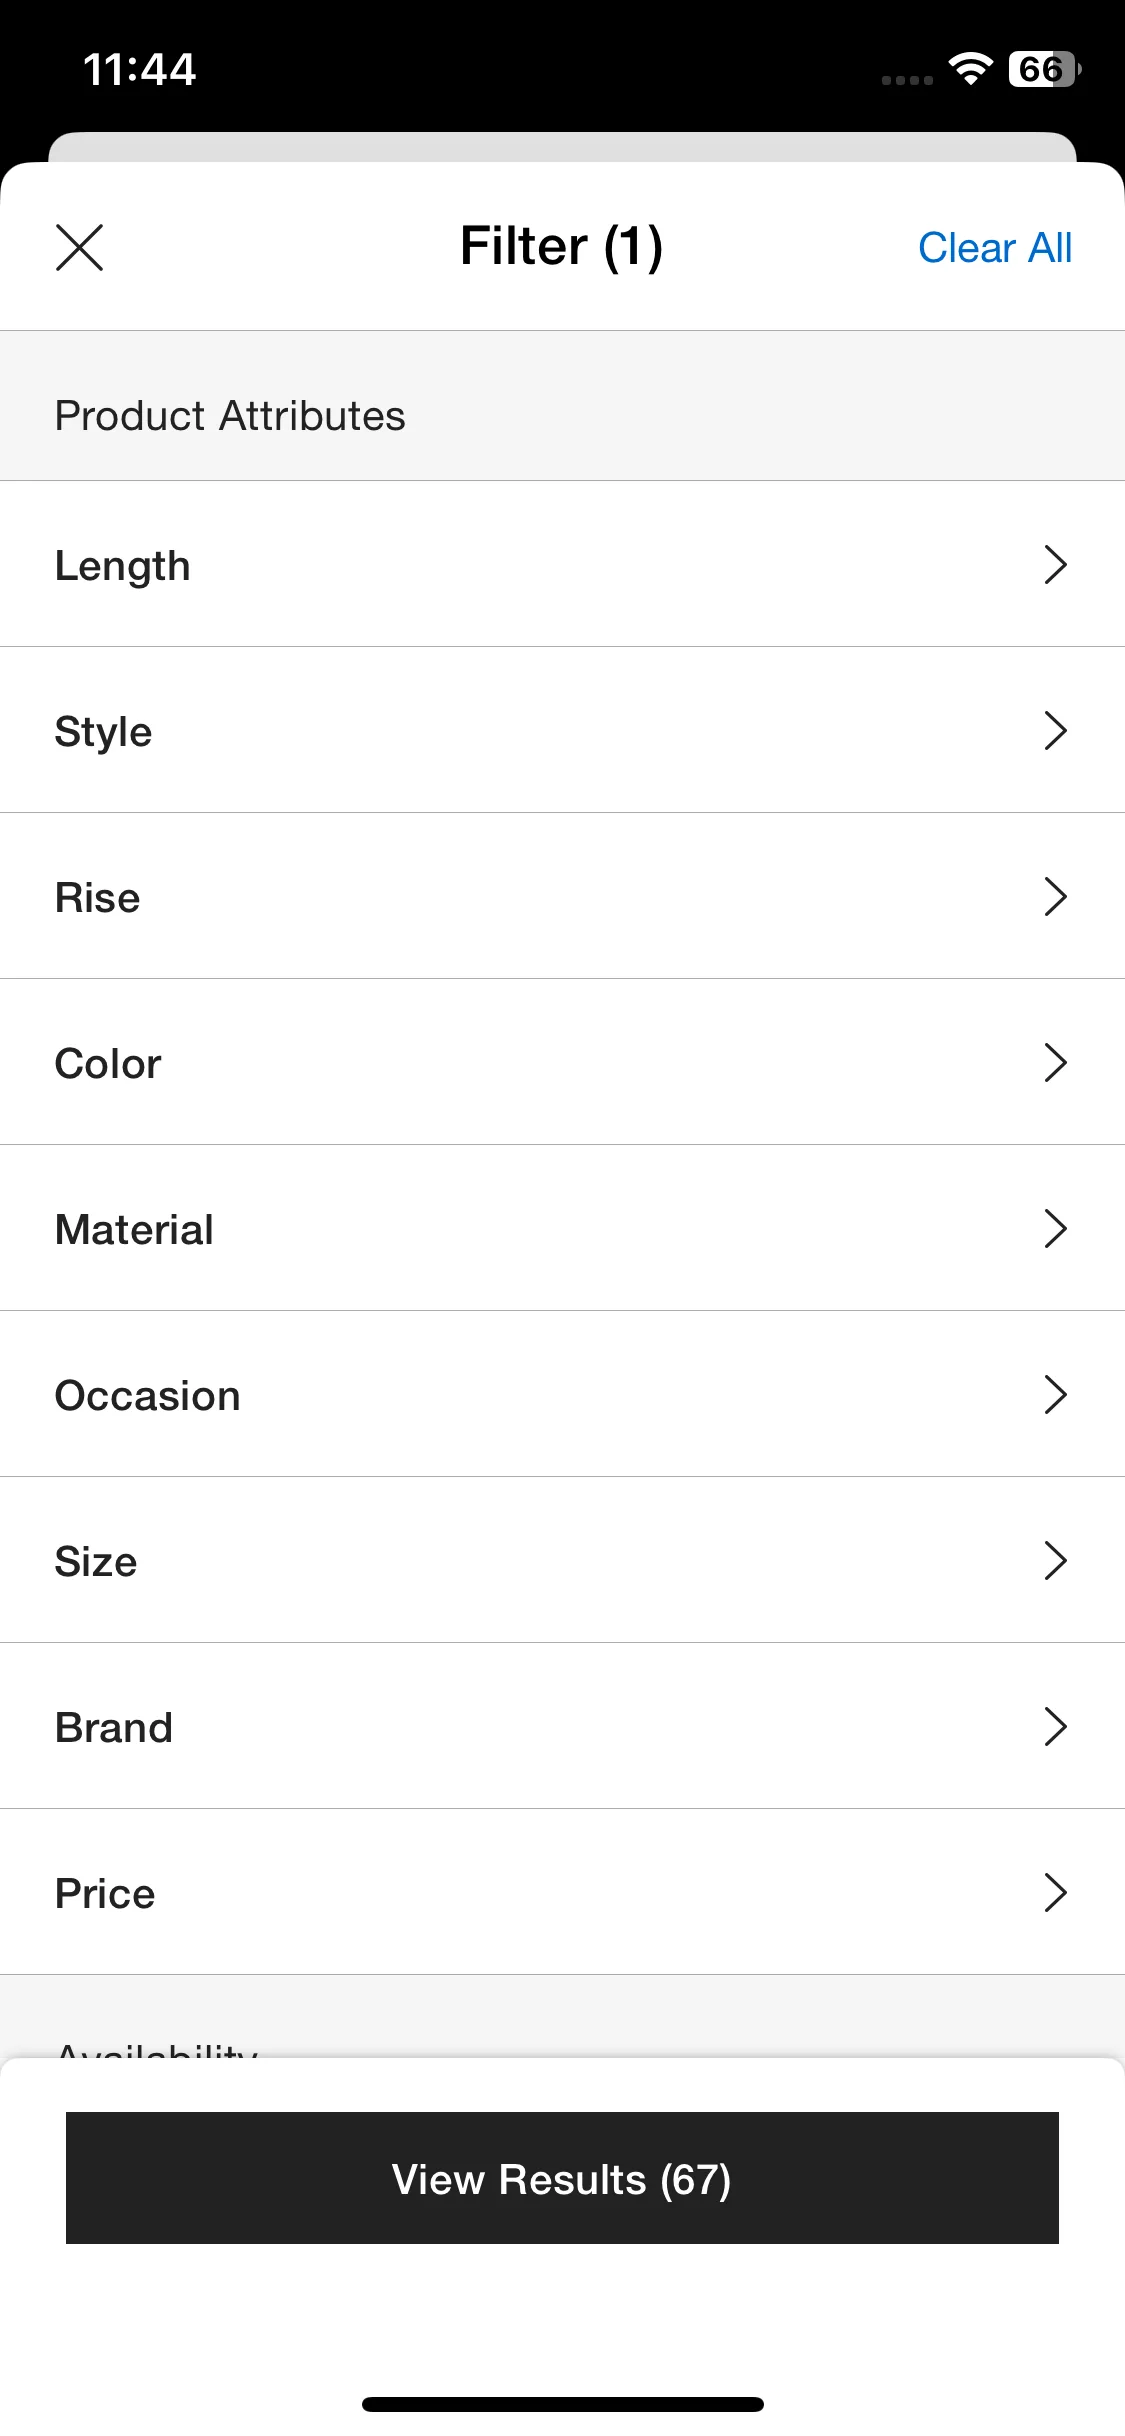Screen dimensions: 1125x2436
Task: Tap the Brand row chevron arrow
Action: (1055, 1727)
